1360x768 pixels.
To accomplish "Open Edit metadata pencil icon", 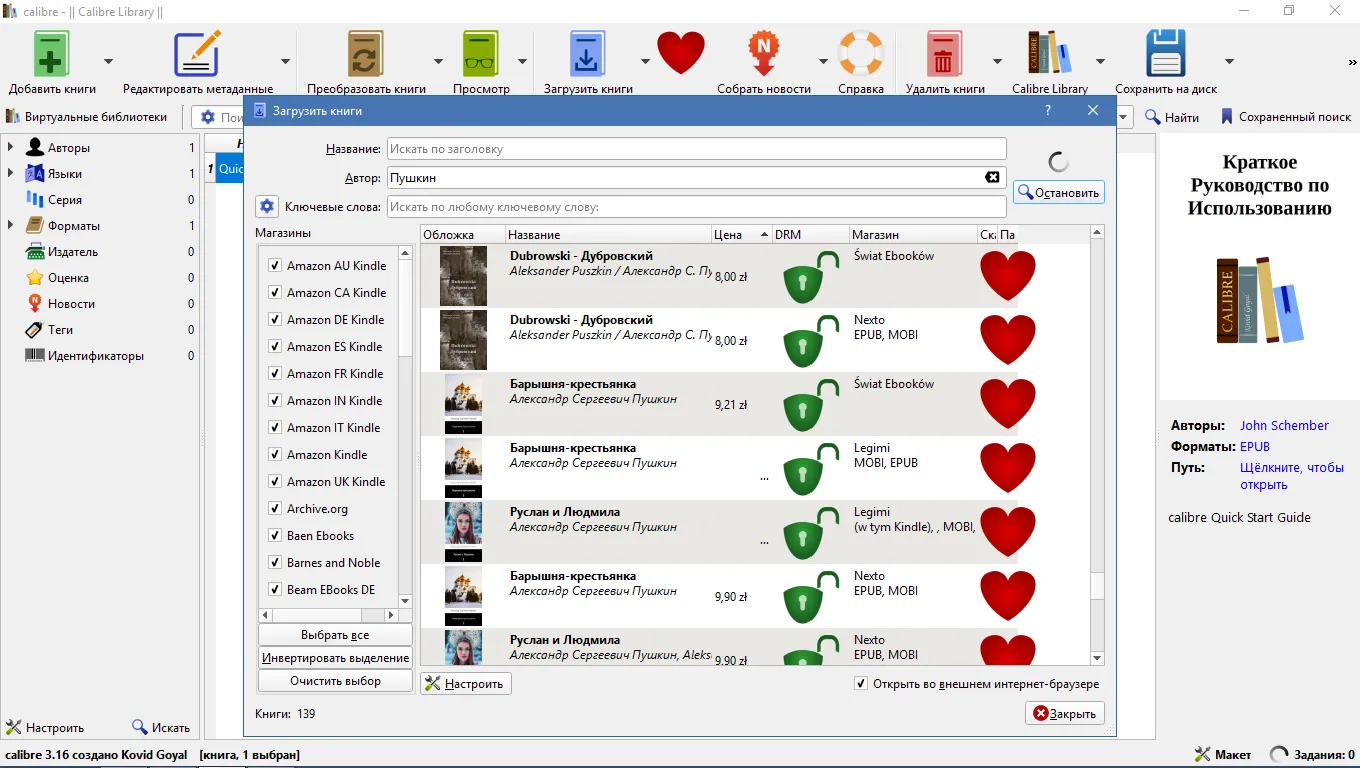I will tap(197, 53).
